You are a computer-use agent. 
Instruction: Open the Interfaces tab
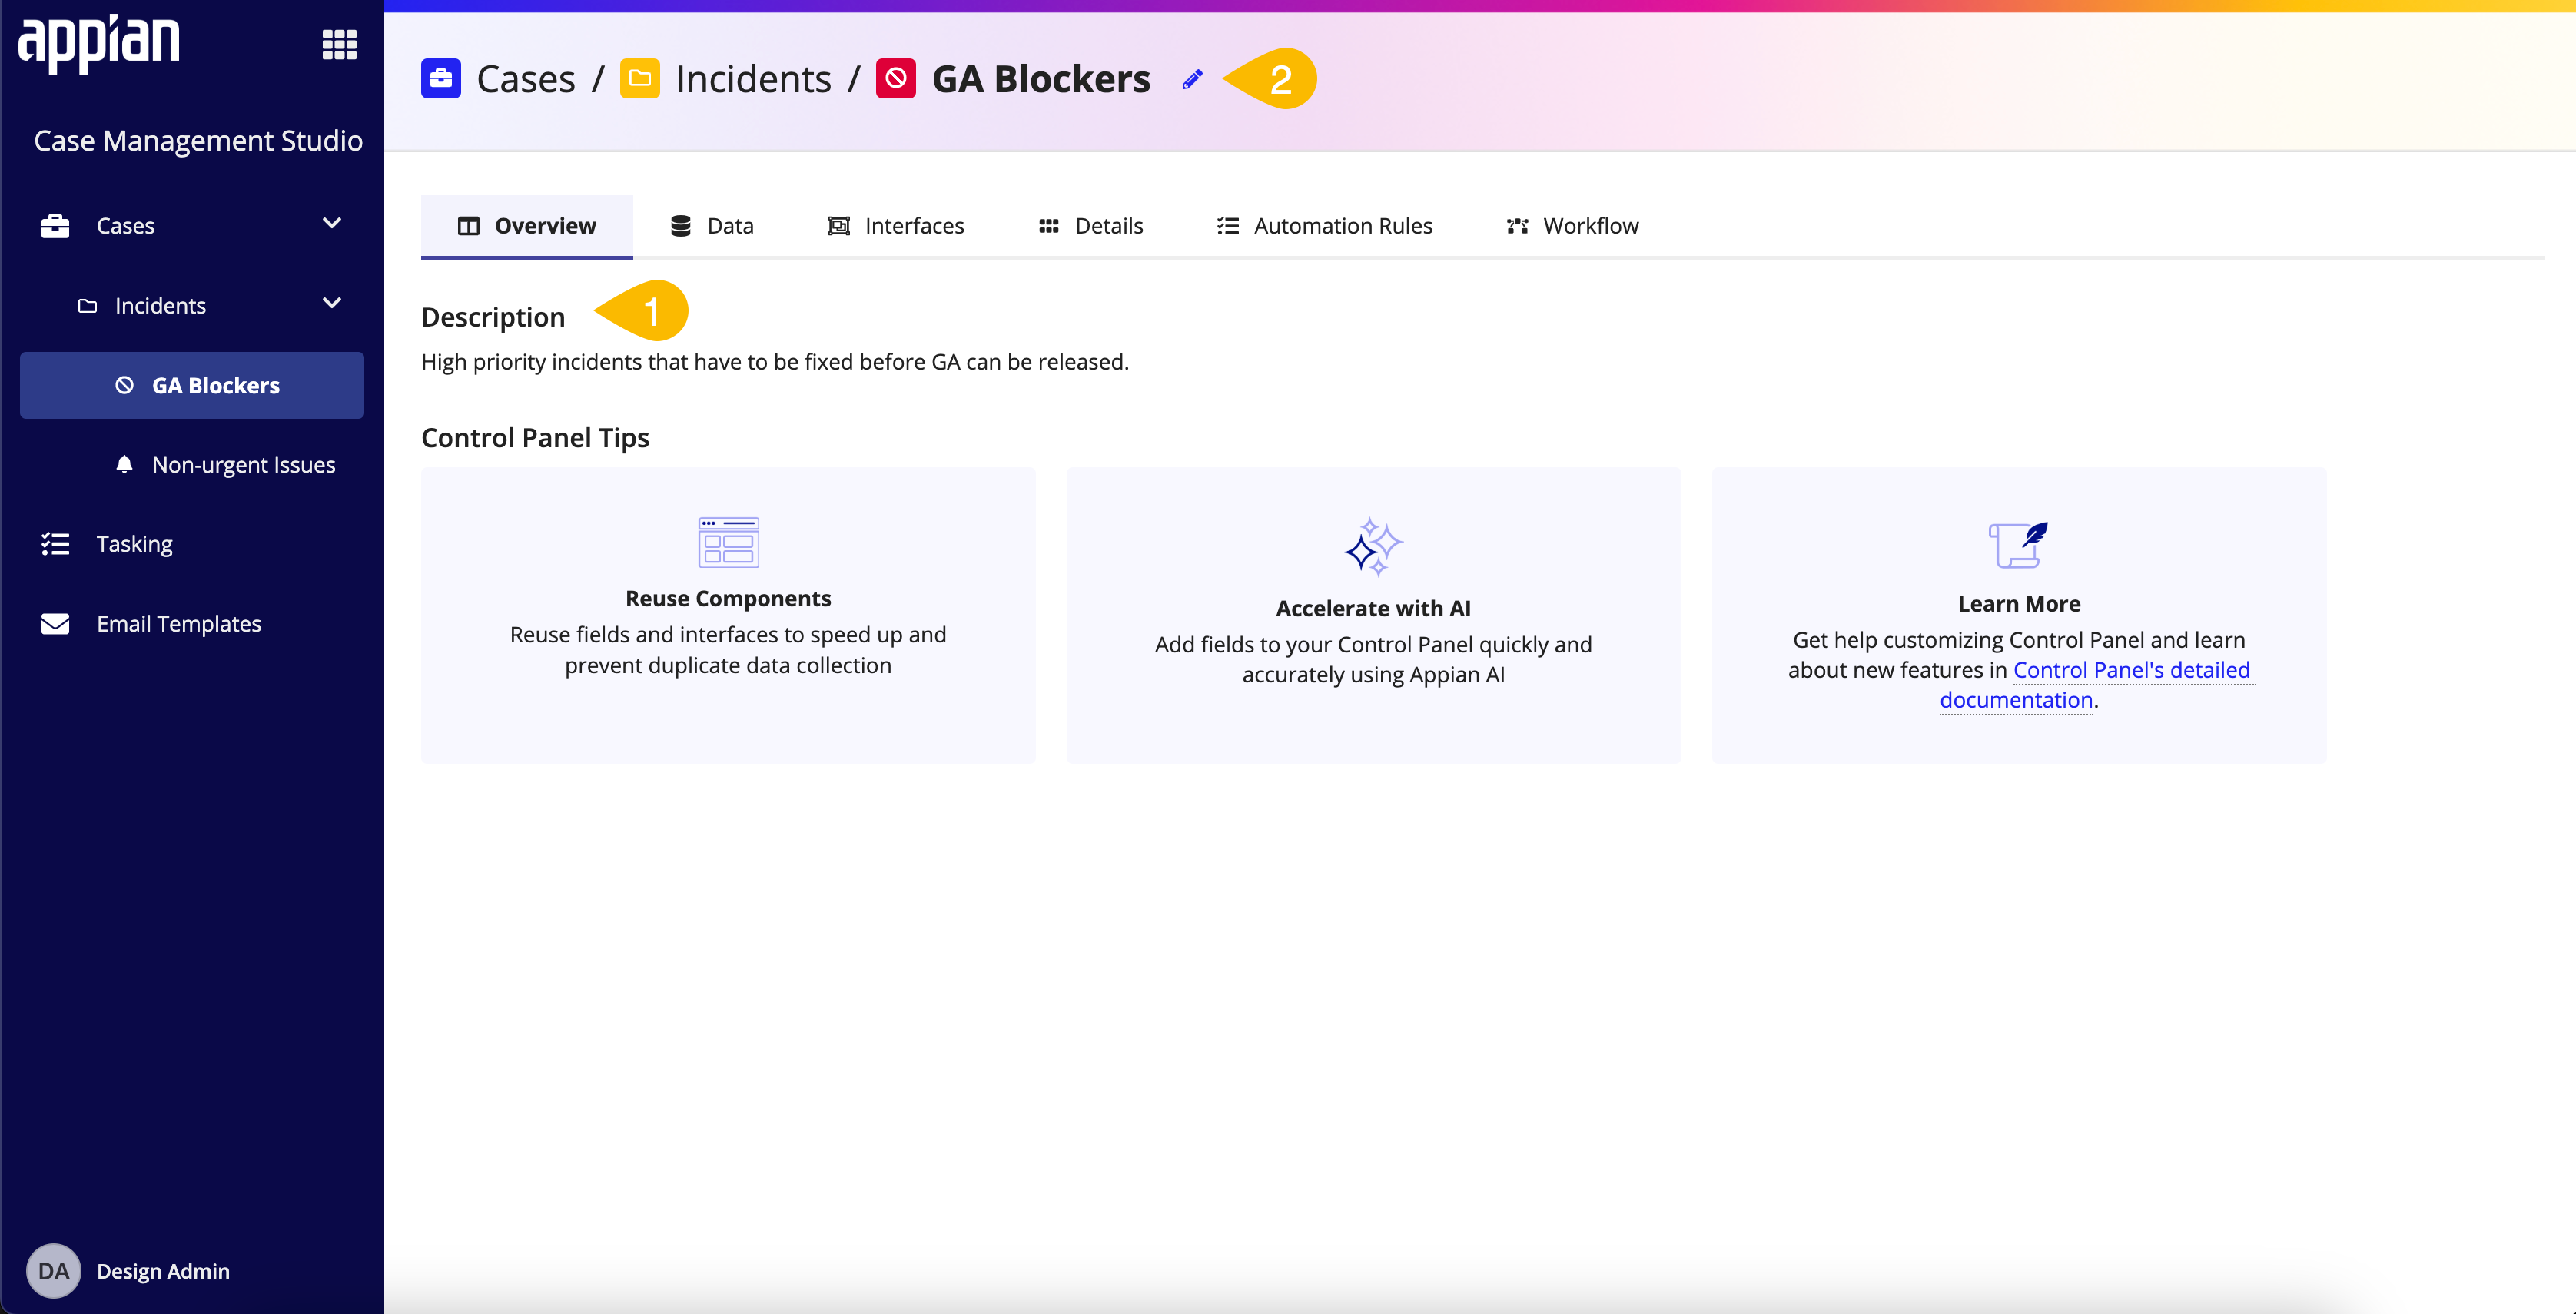pos(895,226)
